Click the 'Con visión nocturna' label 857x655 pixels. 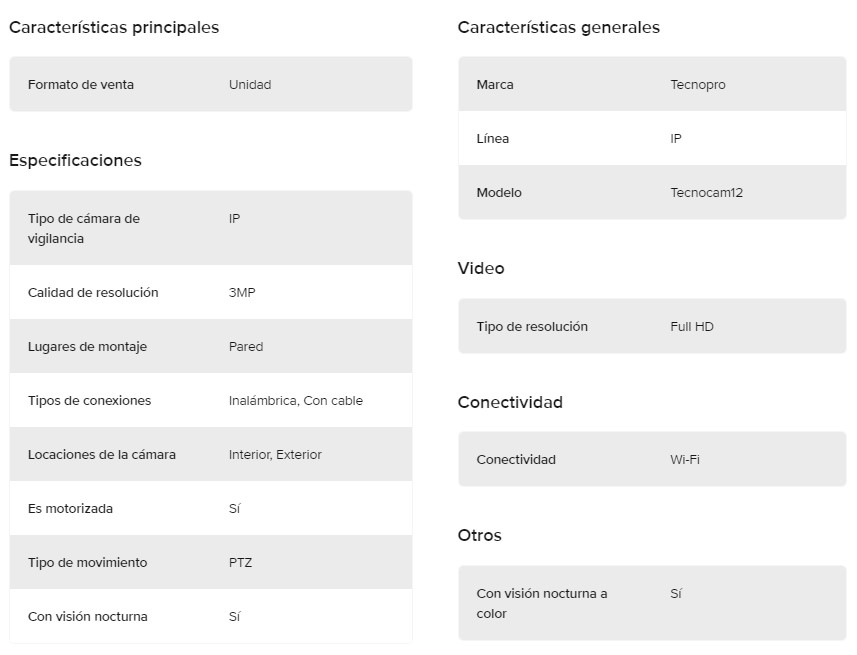(88, 617)
